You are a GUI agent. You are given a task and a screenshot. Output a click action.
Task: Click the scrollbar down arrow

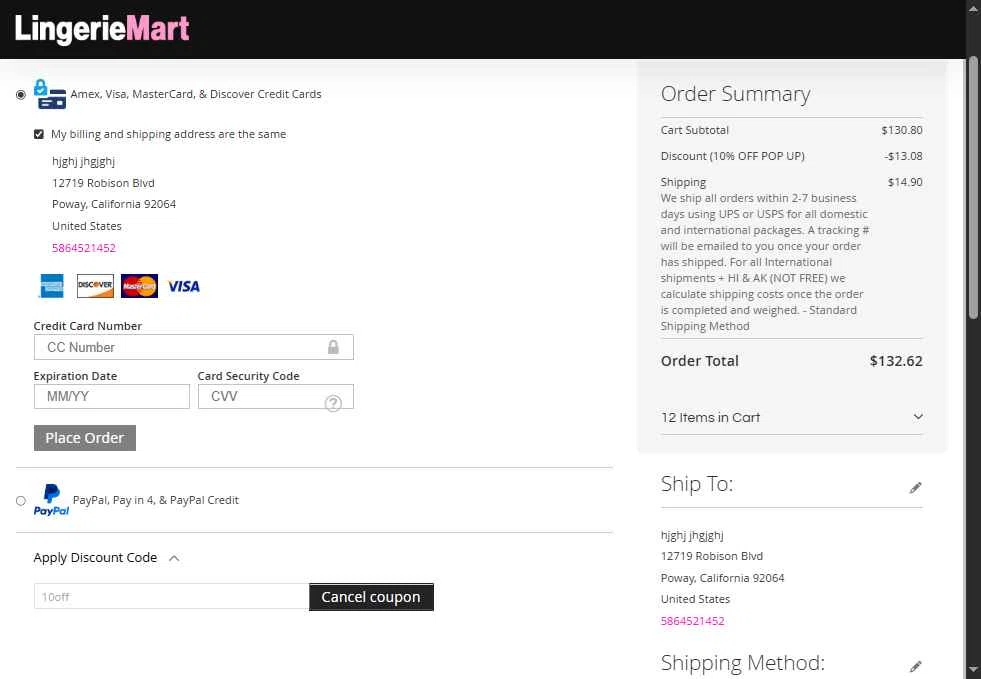point(973,671)
